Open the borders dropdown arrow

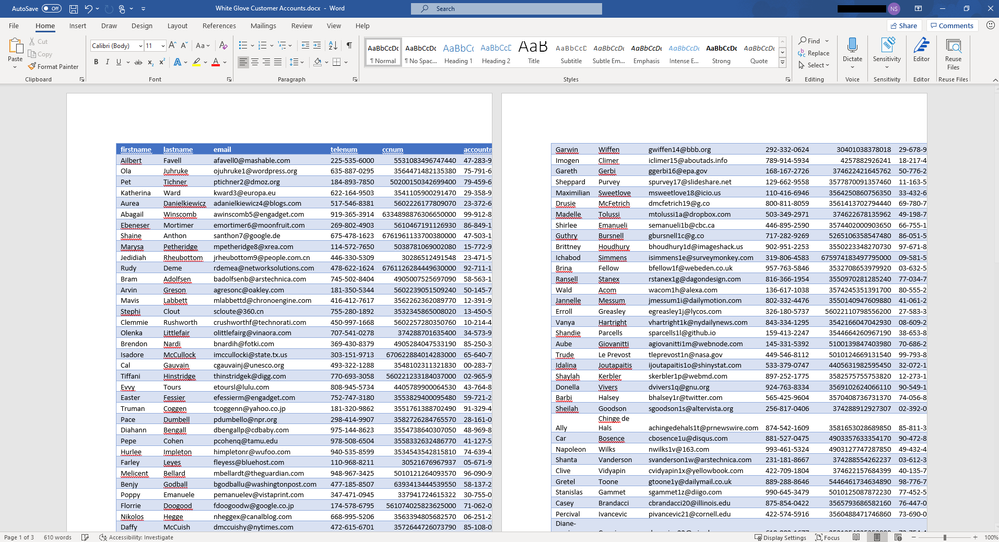346,62
